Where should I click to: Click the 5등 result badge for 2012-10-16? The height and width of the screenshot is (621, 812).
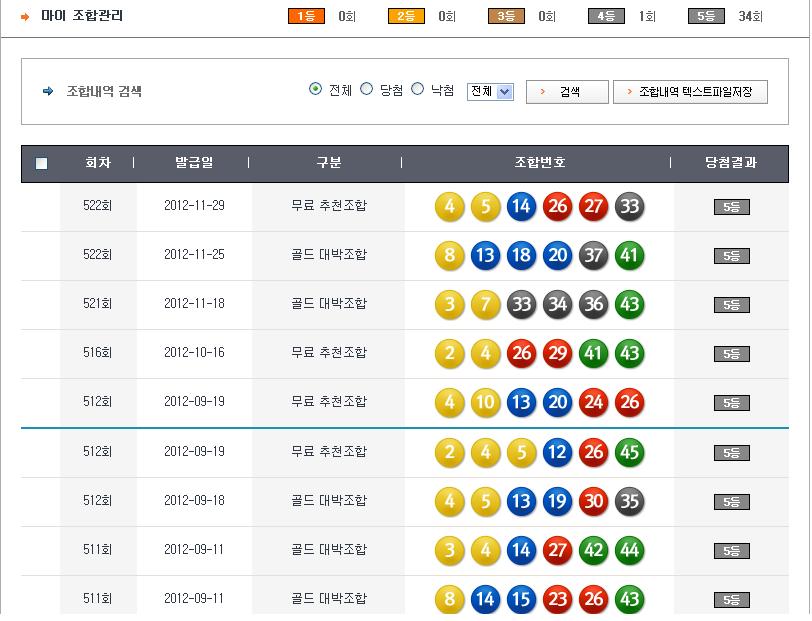tap(731, 354)
